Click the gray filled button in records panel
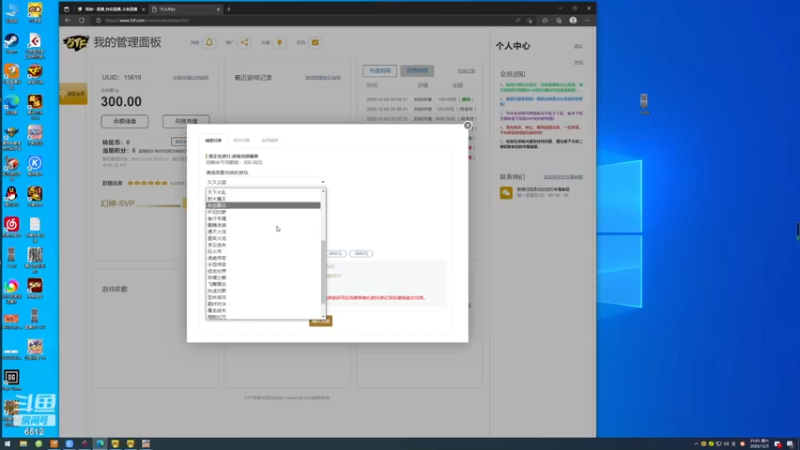The height and width of the screenshot is (450, 800). click(x=417, y=71)
